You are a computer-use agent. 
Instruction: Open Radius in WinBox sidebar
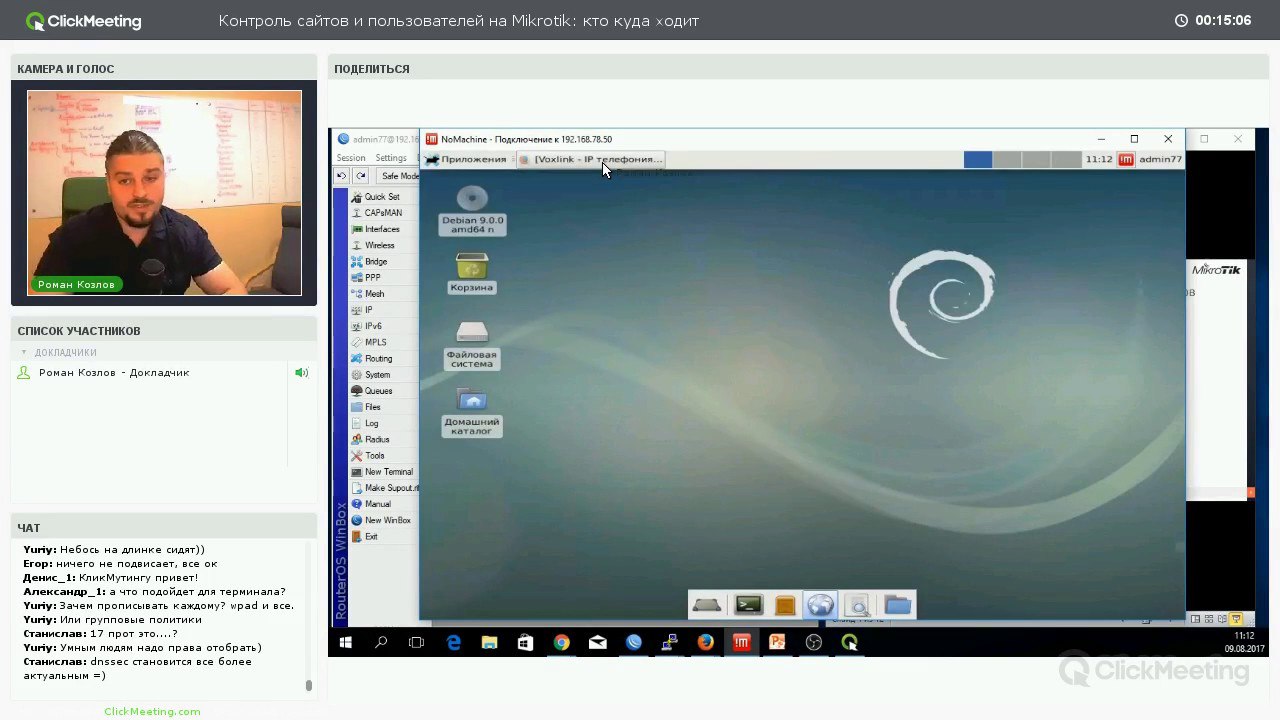point(371,439)
